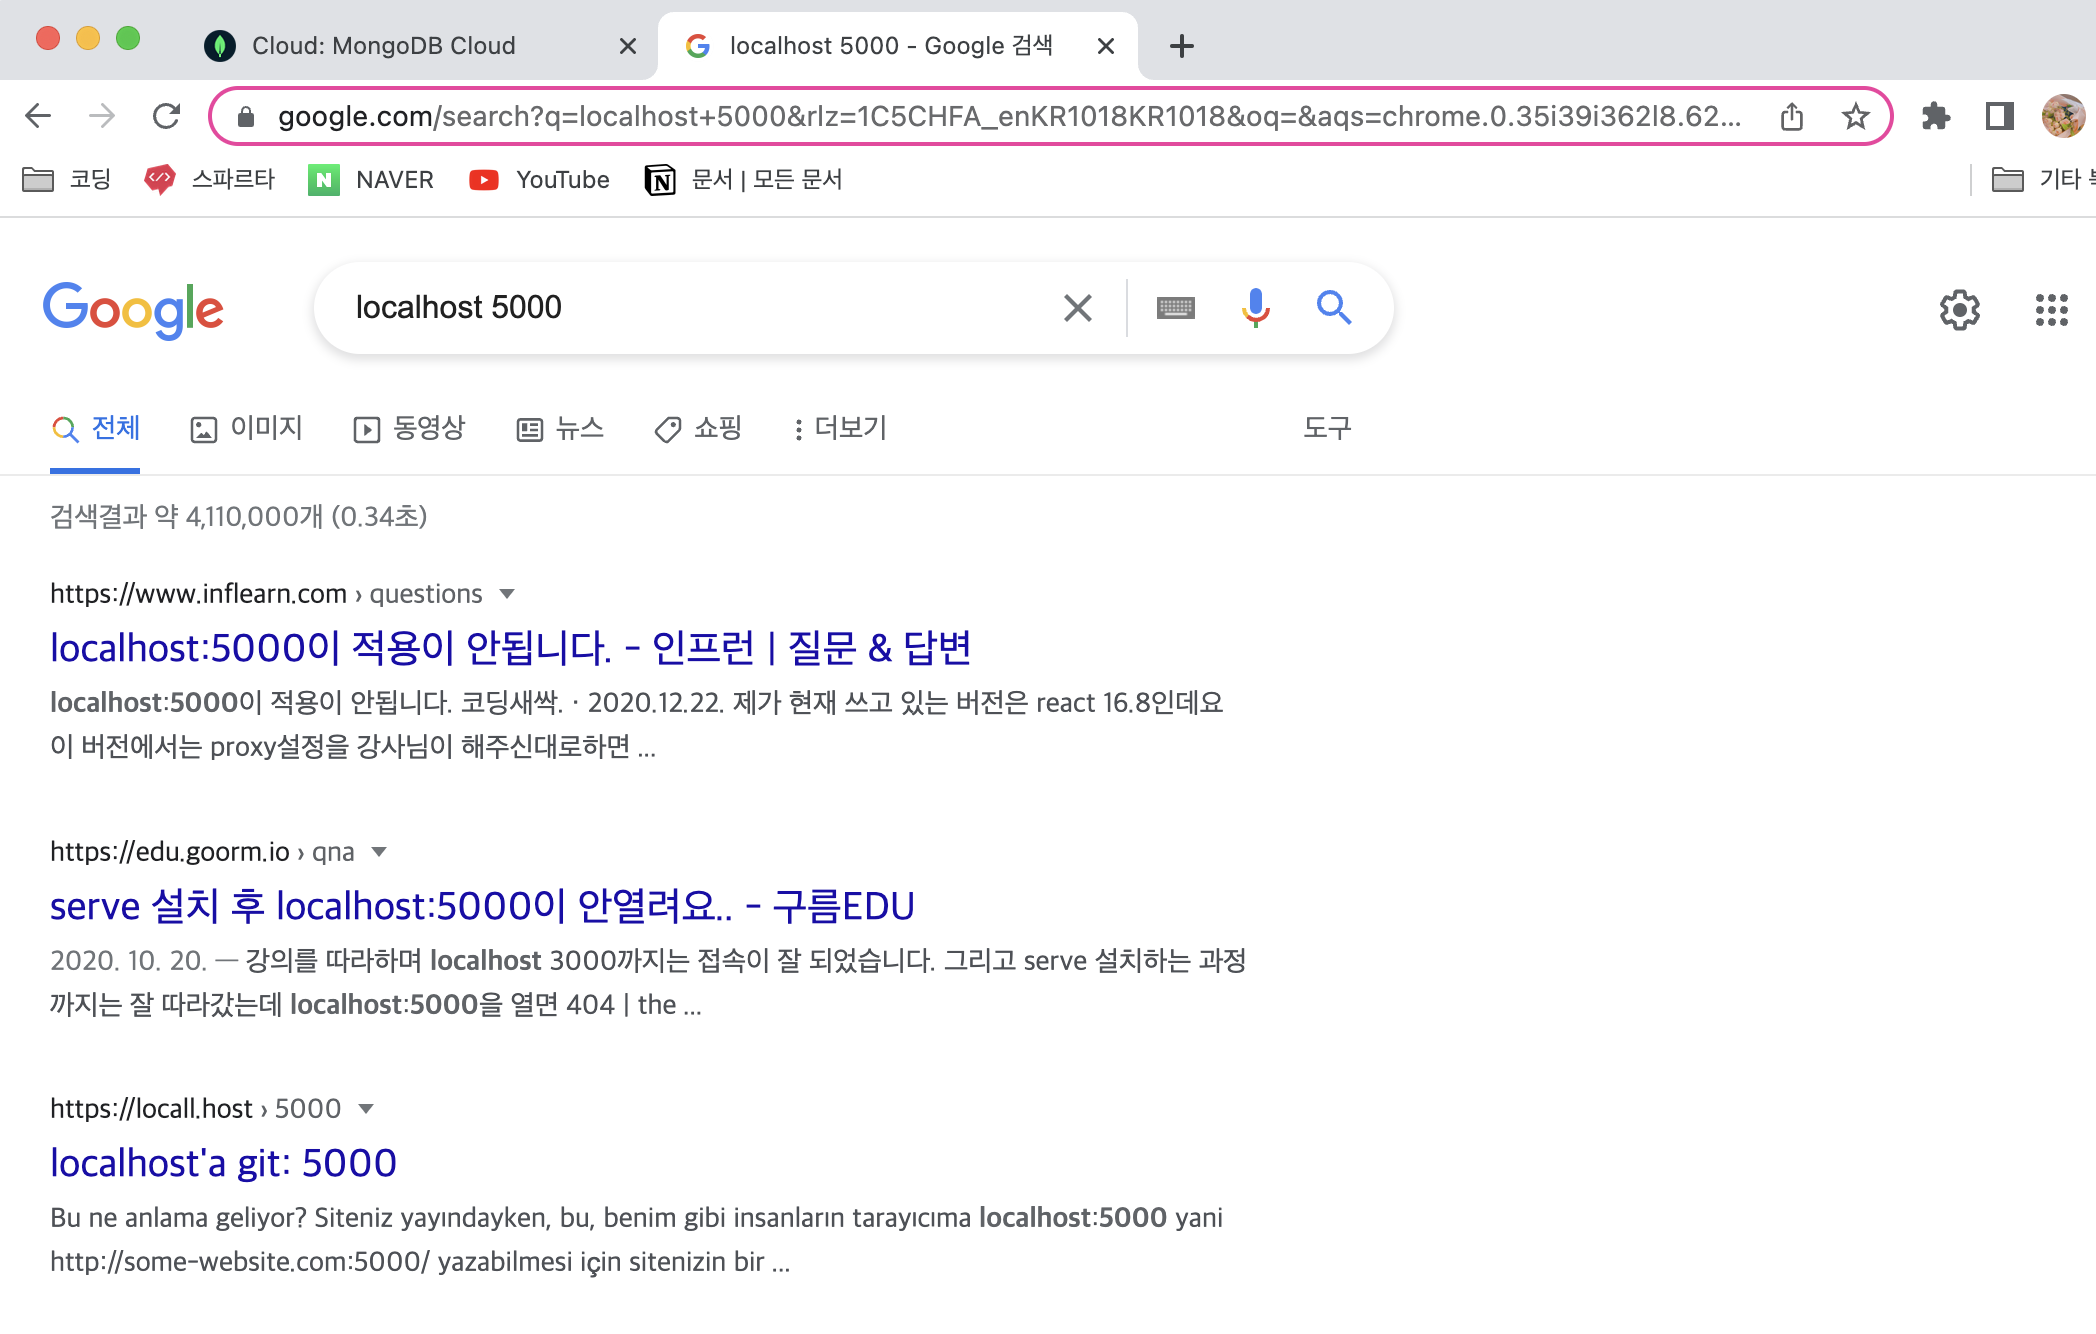Open the 구름EDU serve 설치 result link
The image size is (2096, 1334).
(482, 907)
